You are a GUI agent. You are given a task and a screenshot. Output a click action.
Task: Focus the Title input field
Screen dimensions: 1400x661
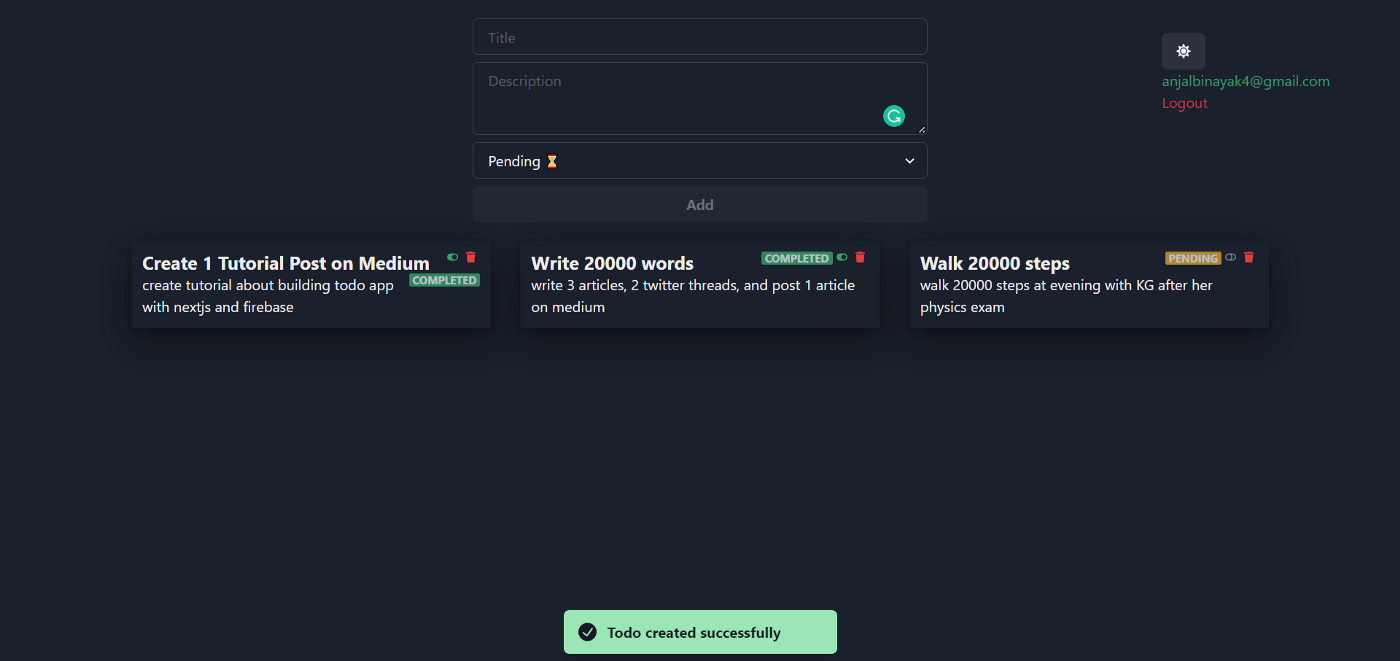[x=699, y=37]
